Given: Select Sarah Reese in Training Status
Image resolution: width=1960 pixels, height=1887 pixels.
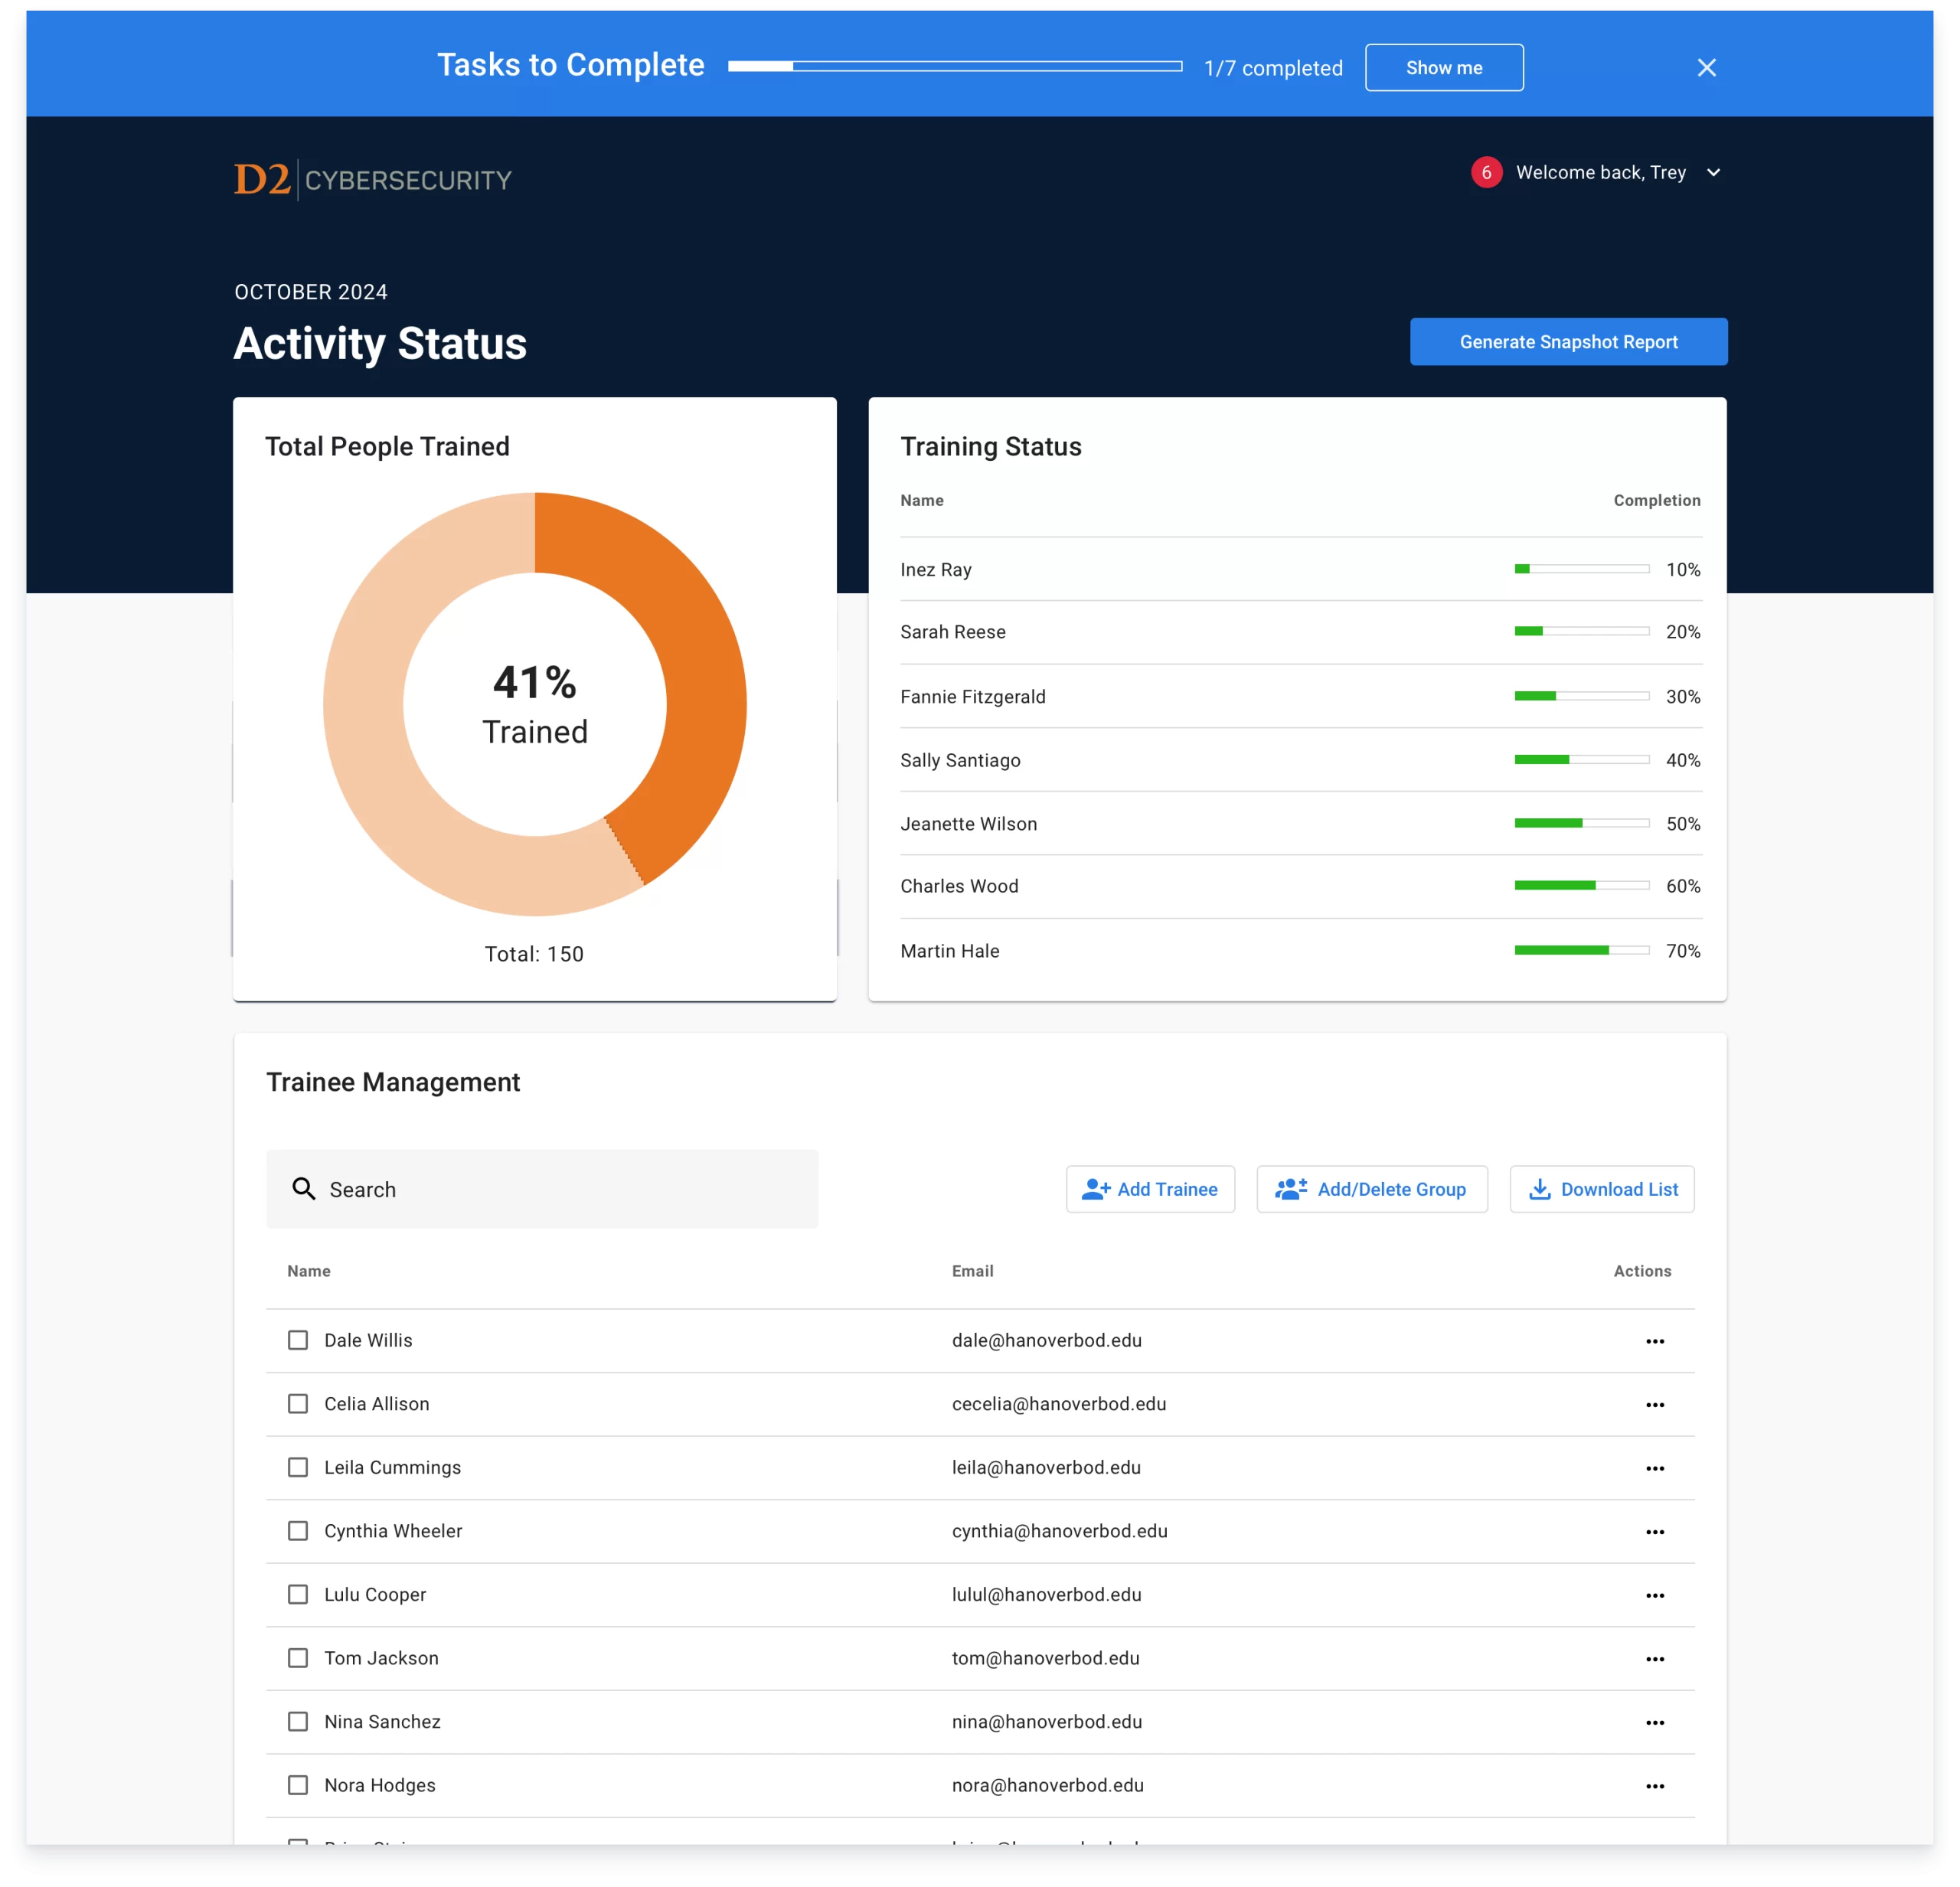Looking at the screenshot, I should pyautogui.click(x=1300, y=632).
